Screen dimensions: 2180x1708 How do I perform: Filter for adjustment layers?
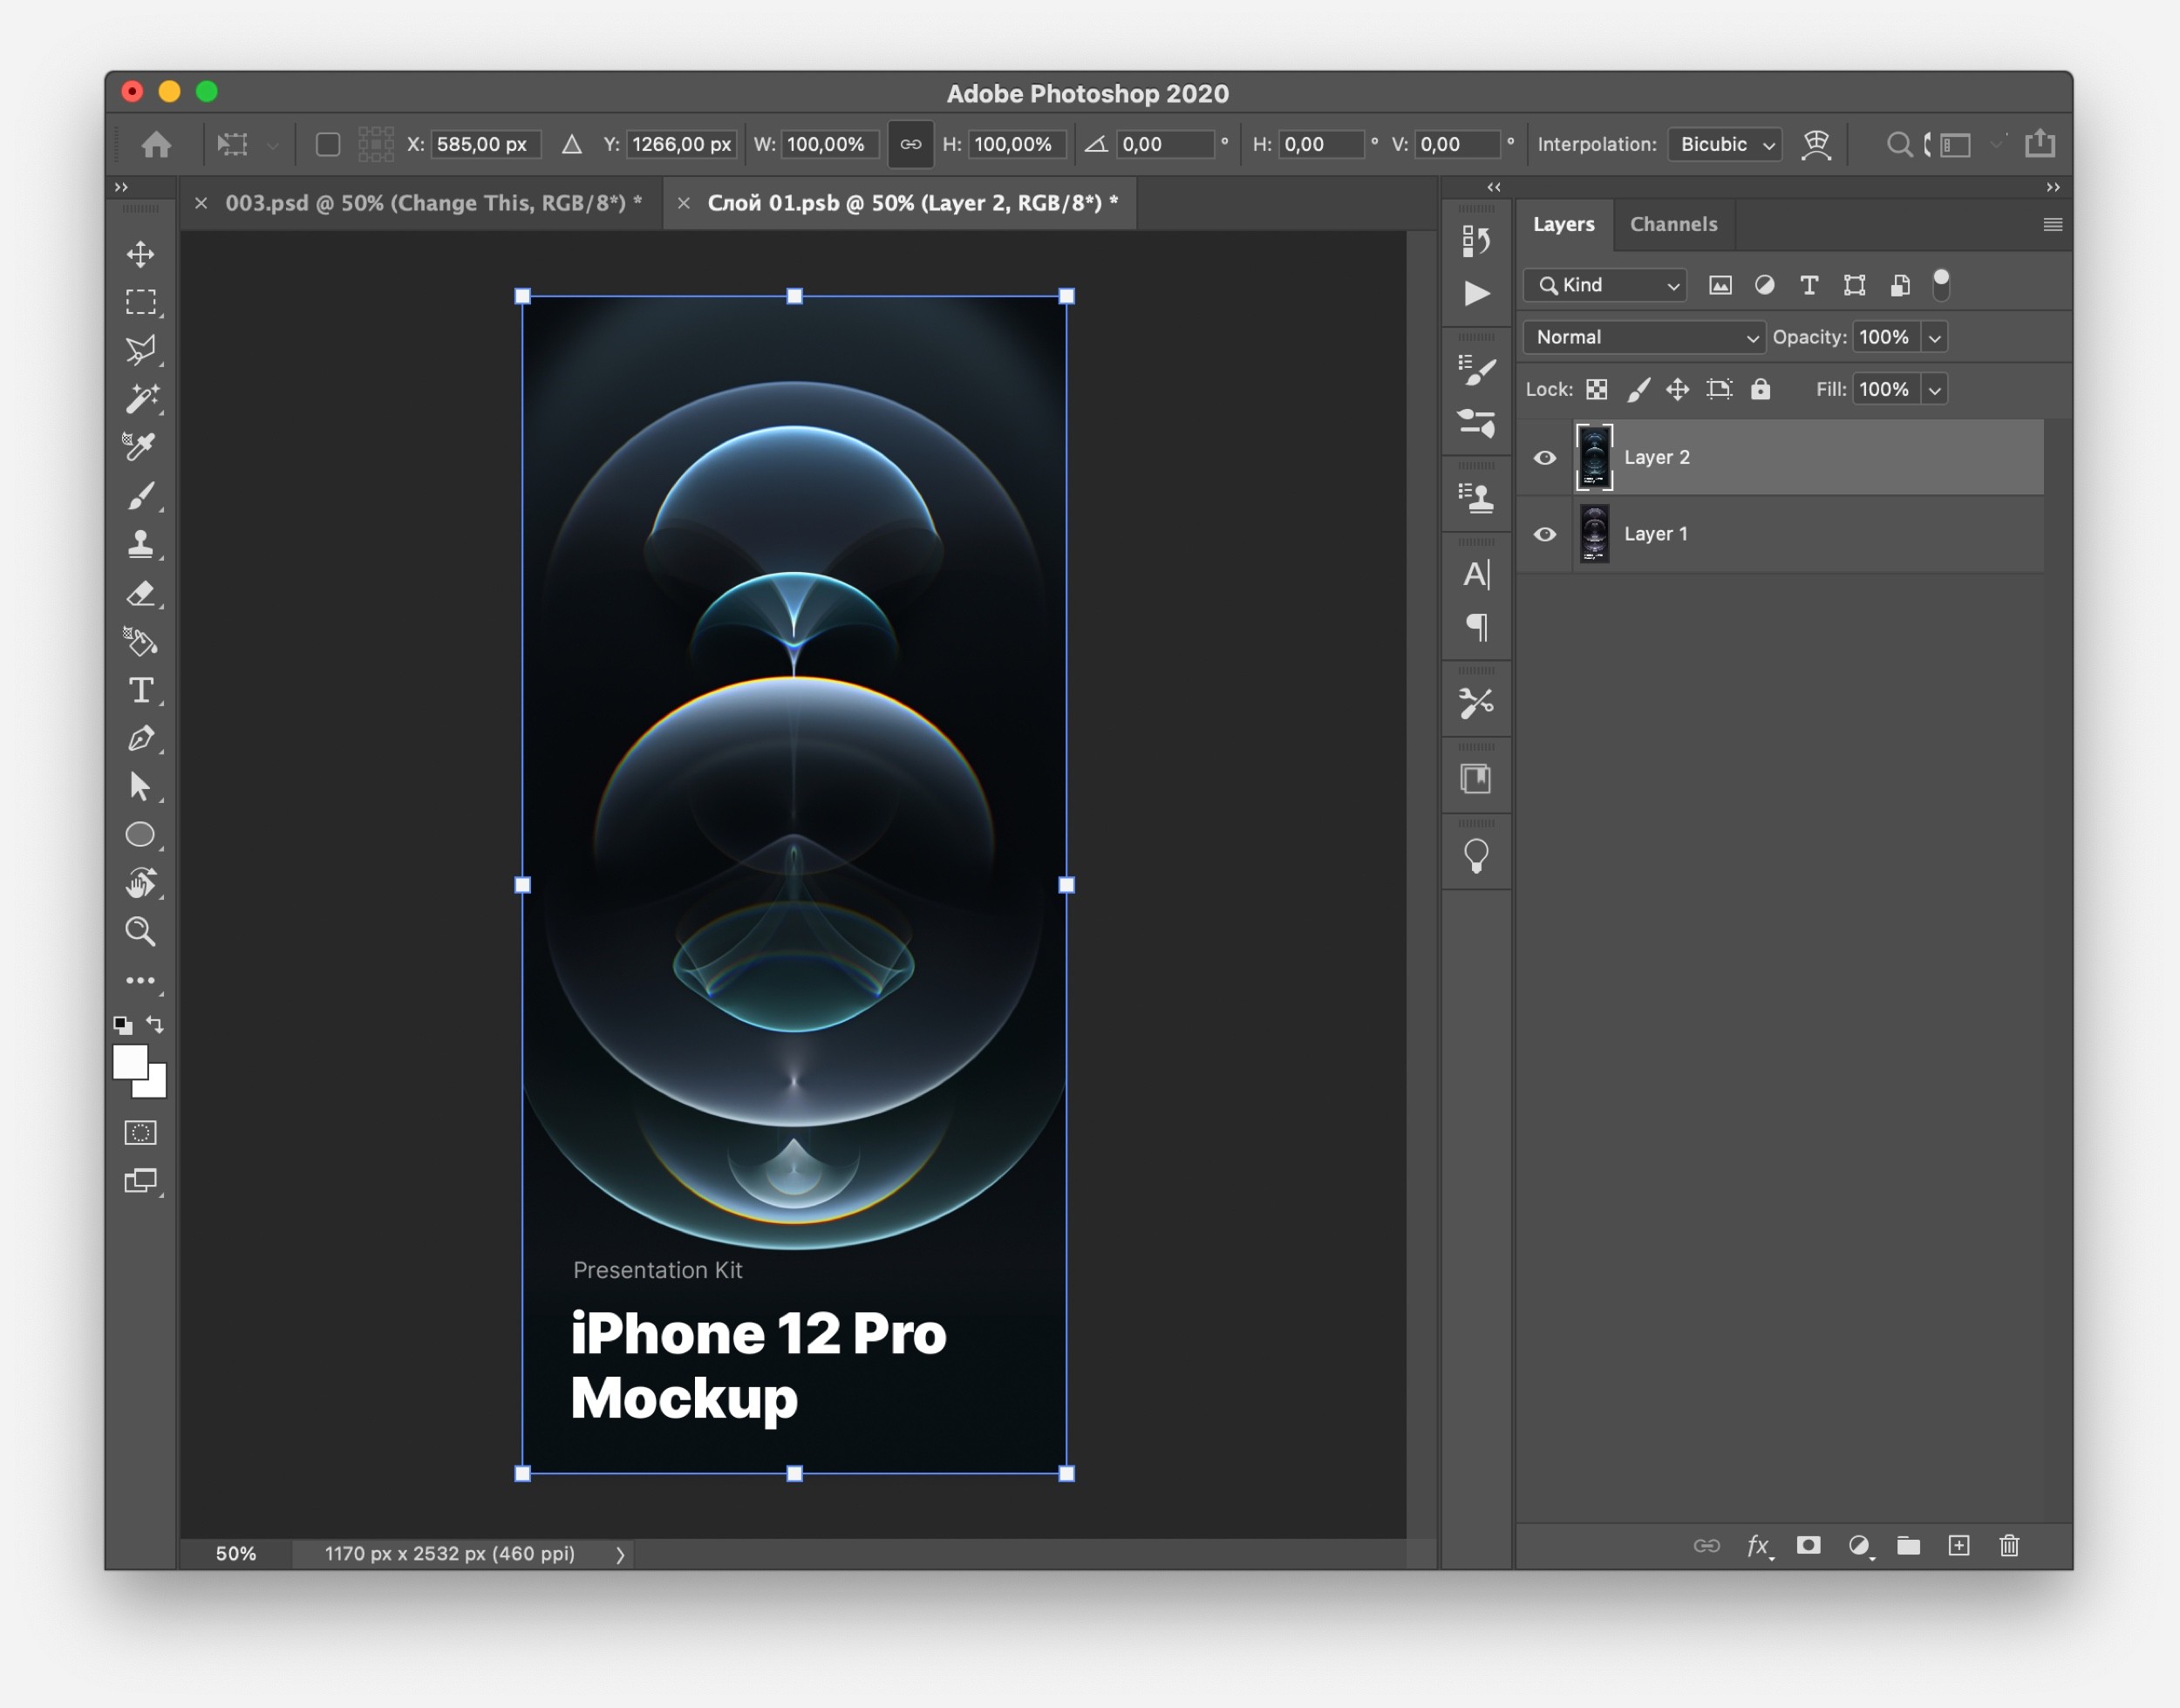coord(1765,286)
